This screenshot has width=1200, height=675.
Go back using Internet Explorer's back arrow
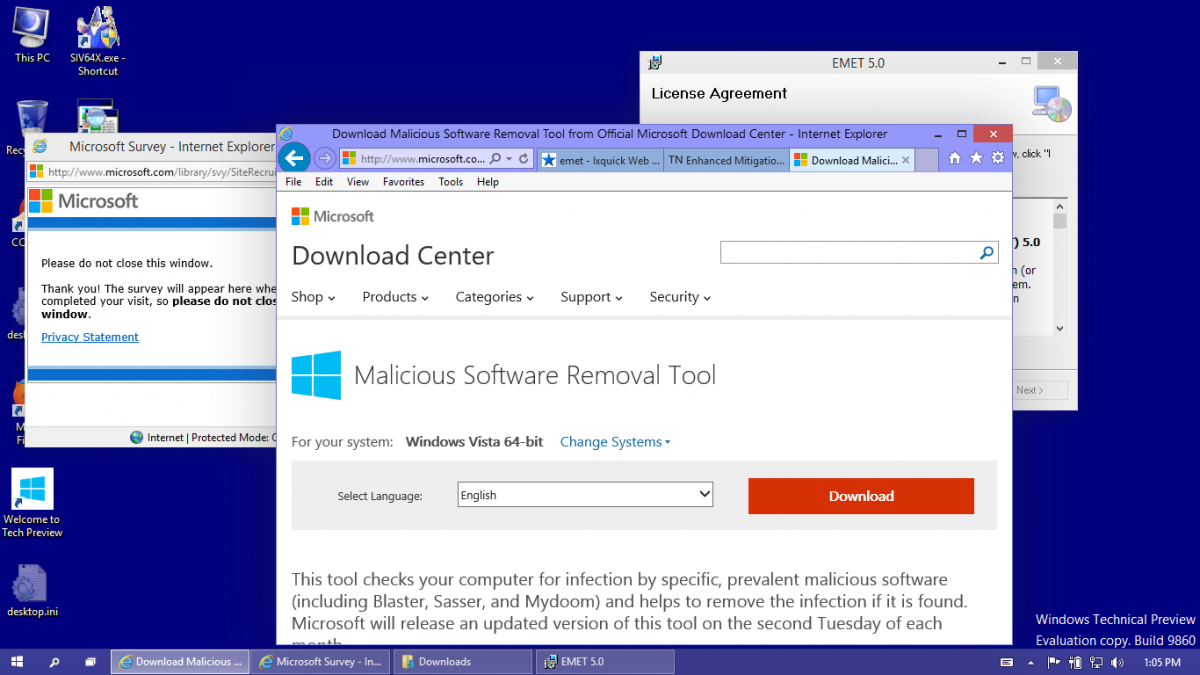pos(293,158)
